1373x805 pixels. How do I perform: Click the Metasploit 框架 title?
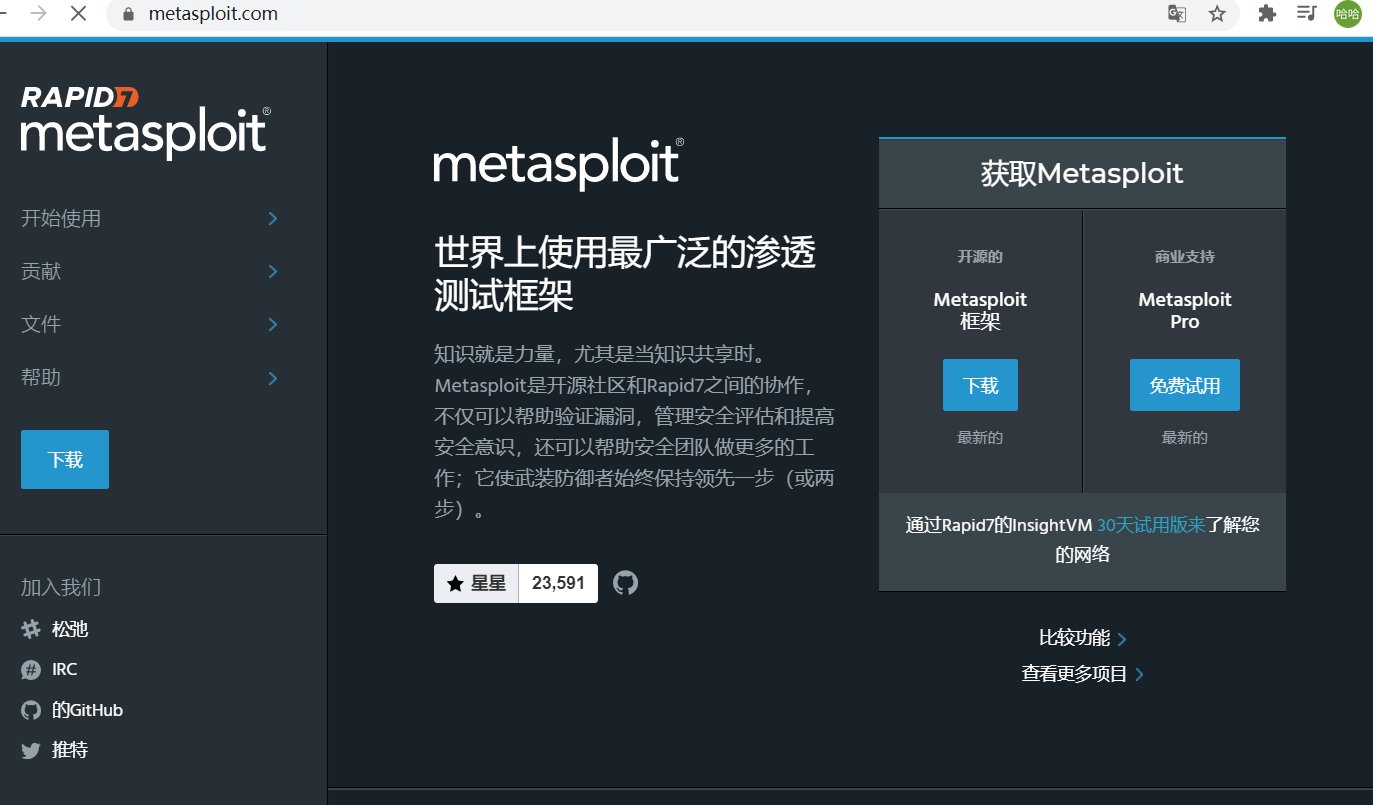[980, 310]
